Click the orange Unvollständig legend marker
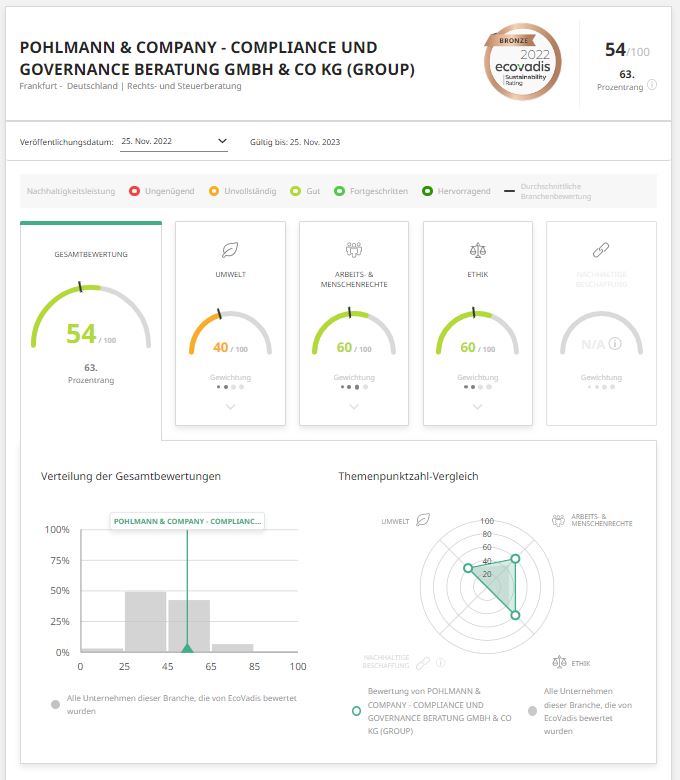The image size is (680, 780). pyautogui.click(x=214, y=191)
